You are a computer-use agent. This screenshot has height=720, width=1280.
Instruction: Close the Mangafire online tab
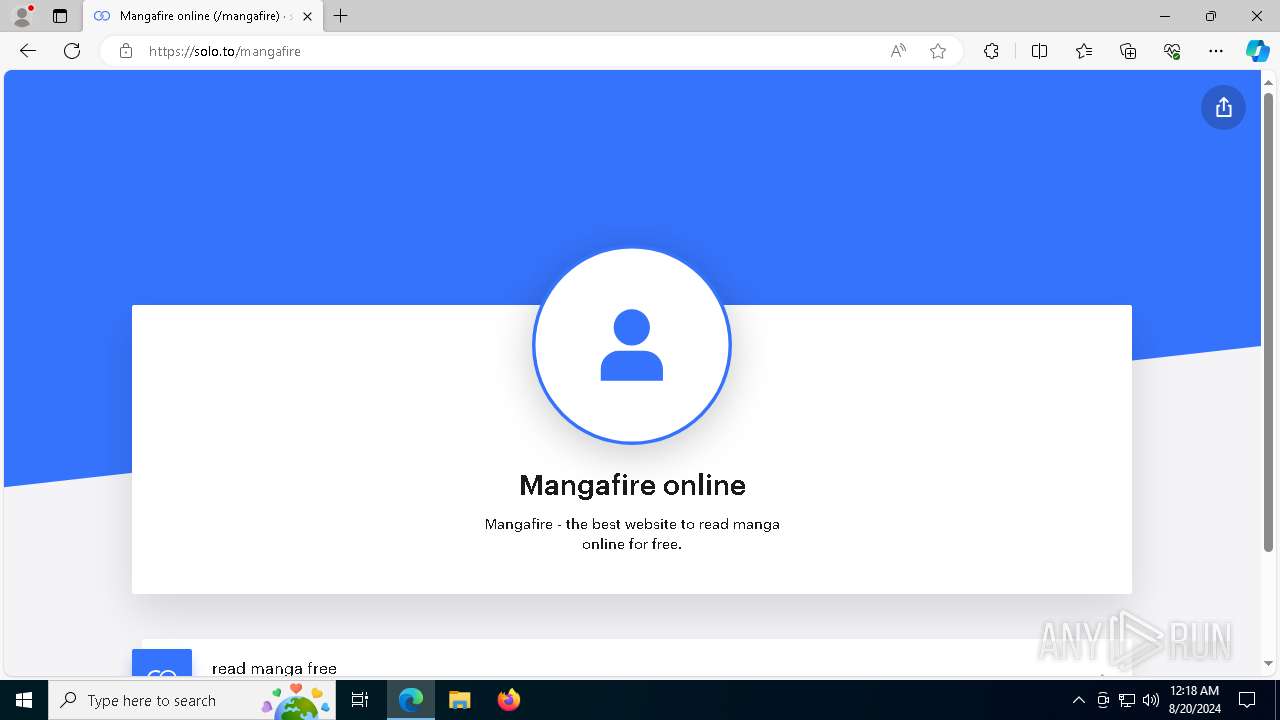[307, 16]
